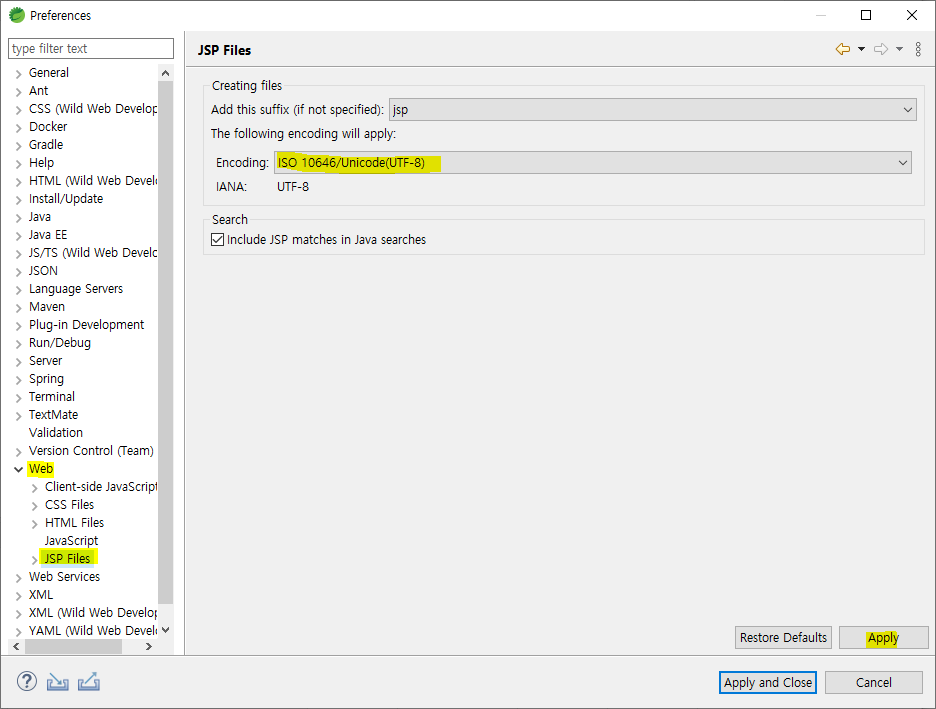Select the JSON preferences item
Screen dimensions: 936x709
(43, 270)
